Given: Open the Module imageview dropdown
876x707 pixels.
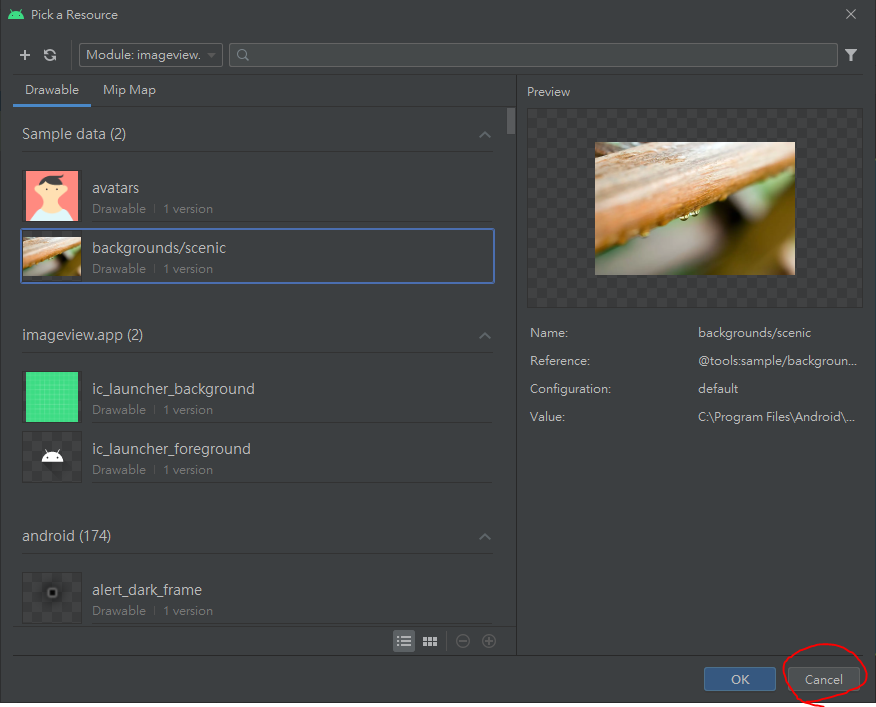Looking at the screenshot, I should point(151,55).
